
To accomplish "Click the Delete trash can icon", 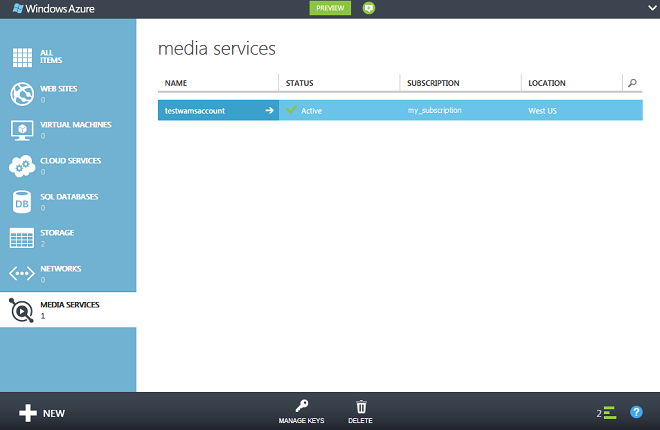I will coord(361,407).
